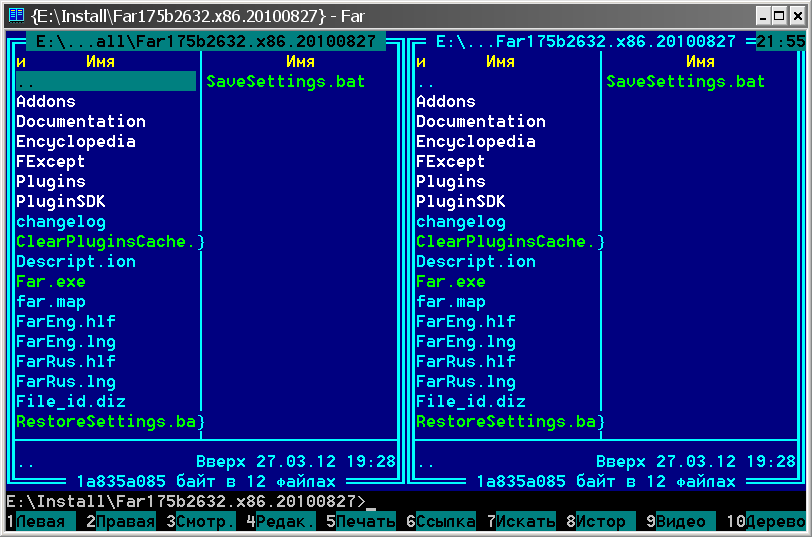The width and height of the screenshot is (812, 537).
Task: Click the 9 Видео function key button
Action: coord(680,521)
